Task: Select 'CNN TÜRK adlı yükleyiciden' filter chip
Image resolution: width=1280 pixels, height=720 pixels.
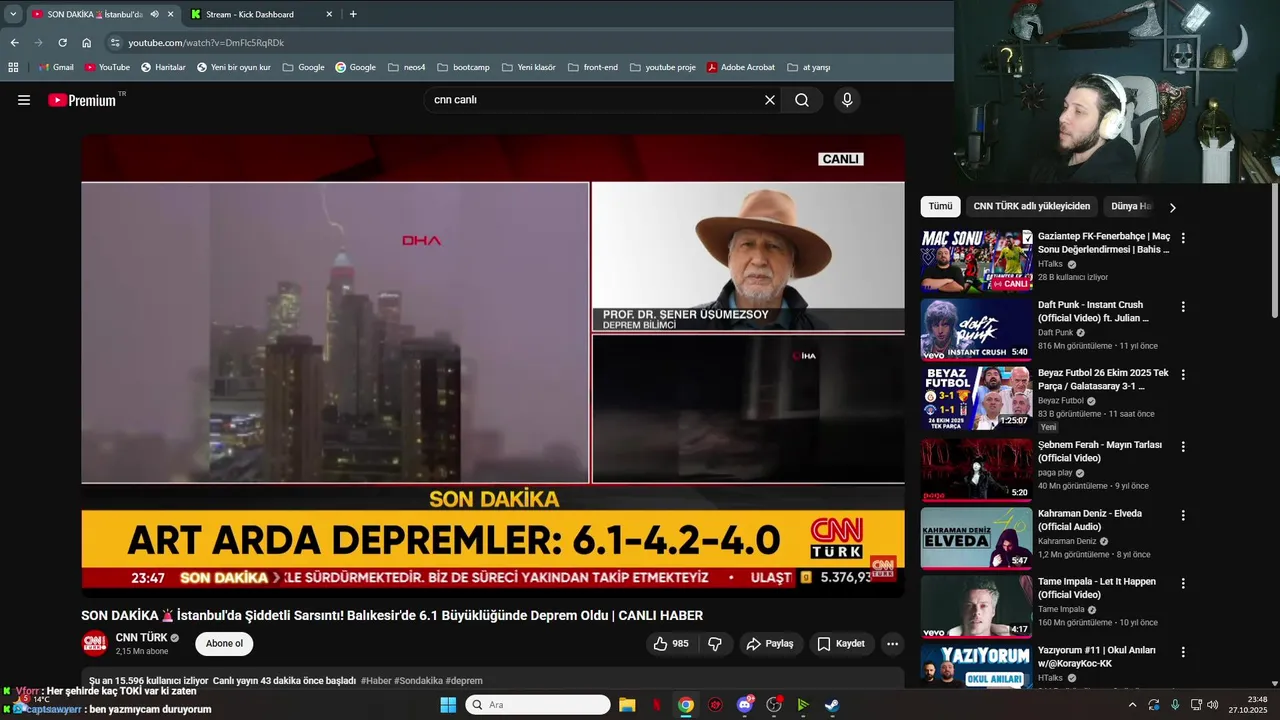Action: (x=1031, y=206)
